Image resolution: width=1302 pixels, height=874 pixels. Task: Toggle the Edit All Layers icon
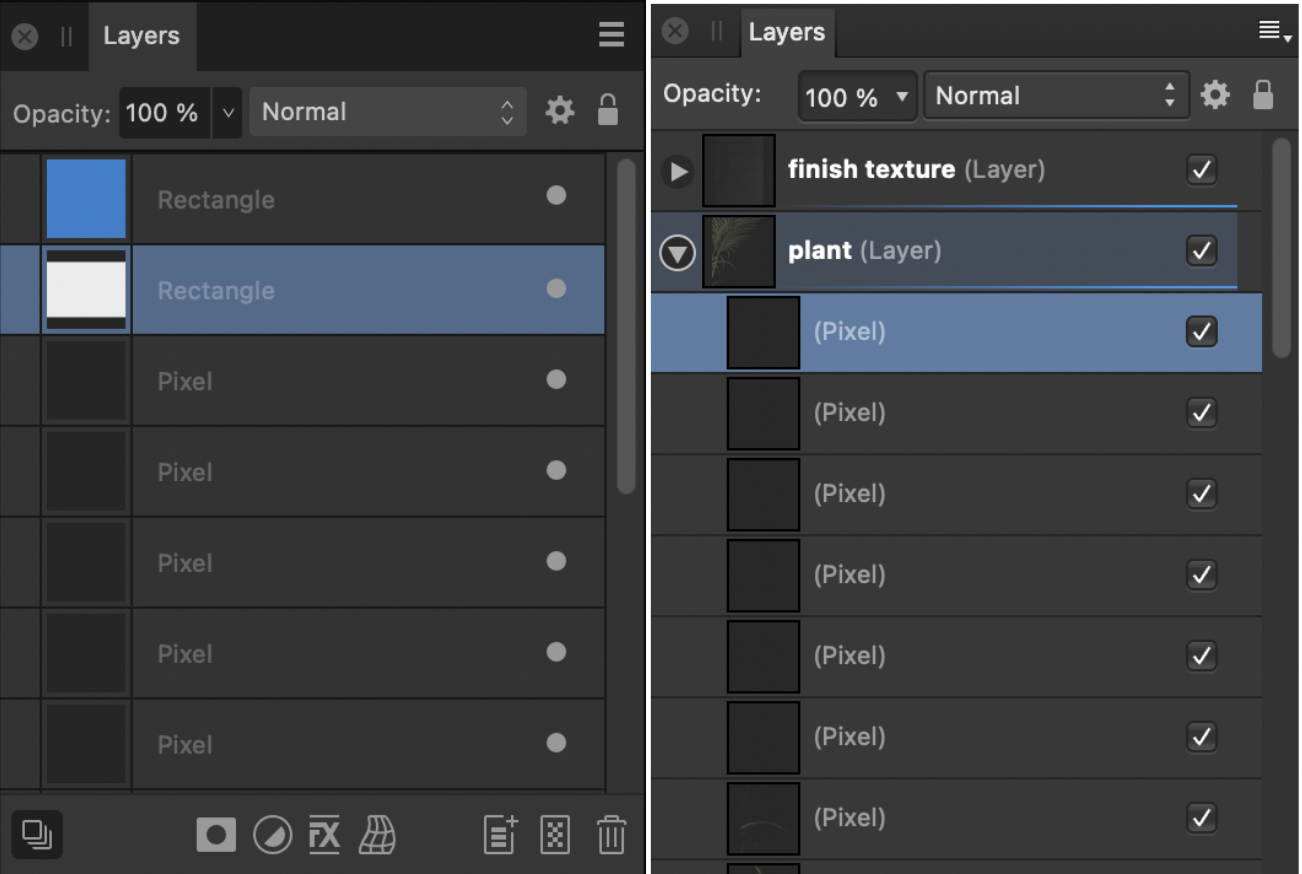pos(37,834)
